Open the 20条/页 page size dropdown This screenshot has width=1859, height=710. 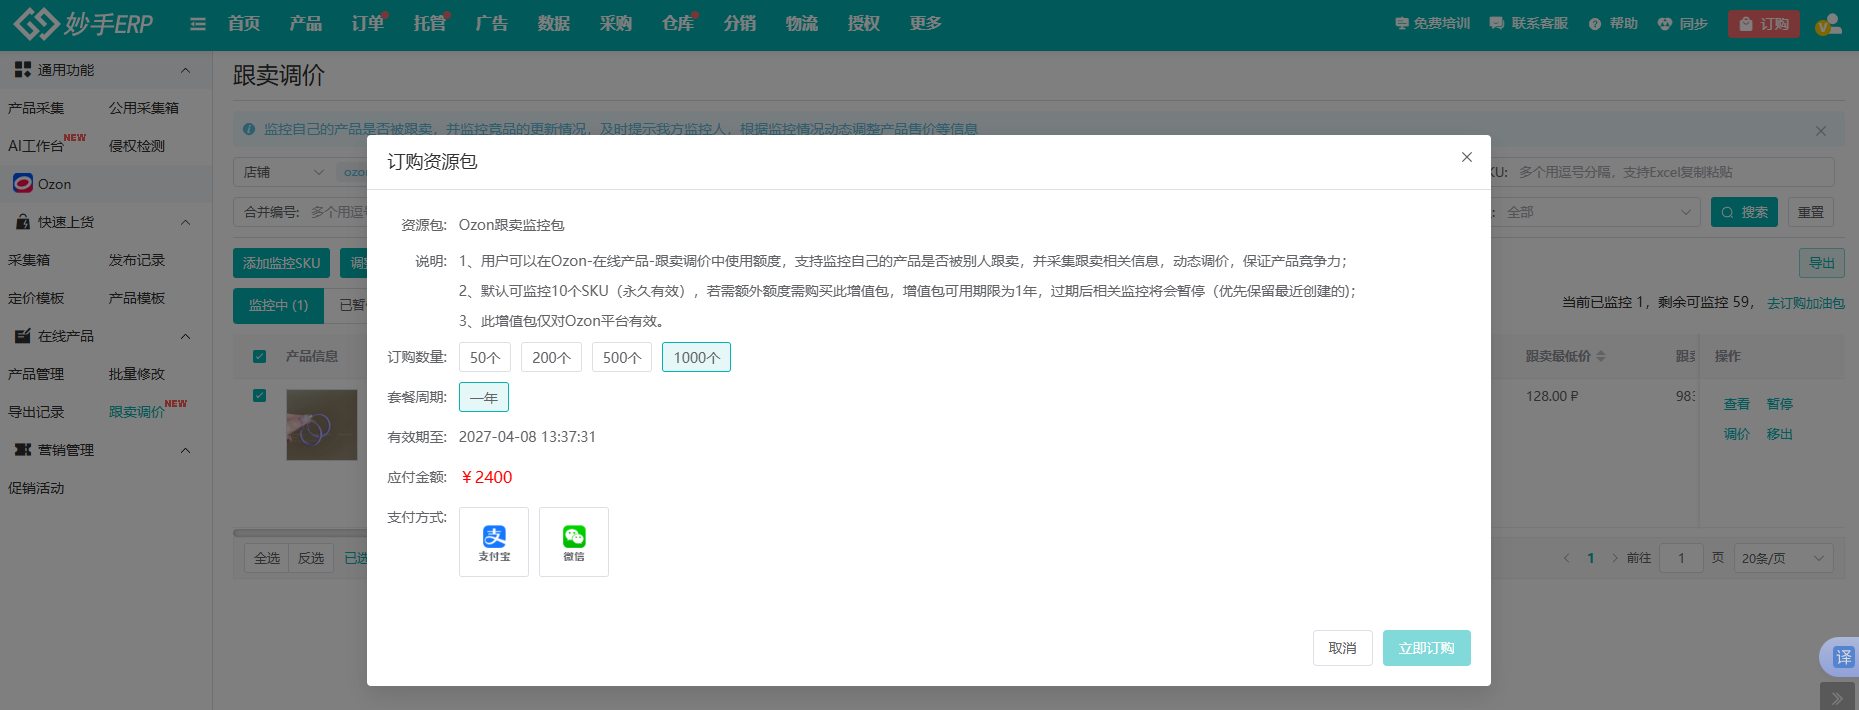(1783, 558)
